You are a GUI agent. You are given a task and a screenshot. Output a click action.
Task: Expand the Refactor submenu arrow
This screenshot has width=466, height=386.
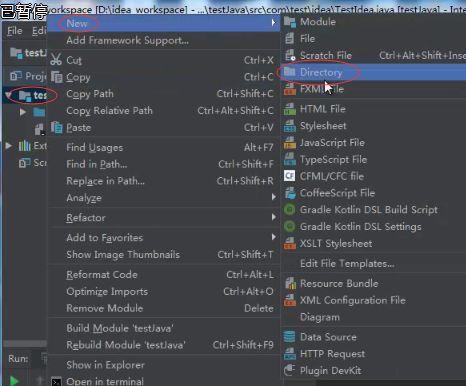274,217
